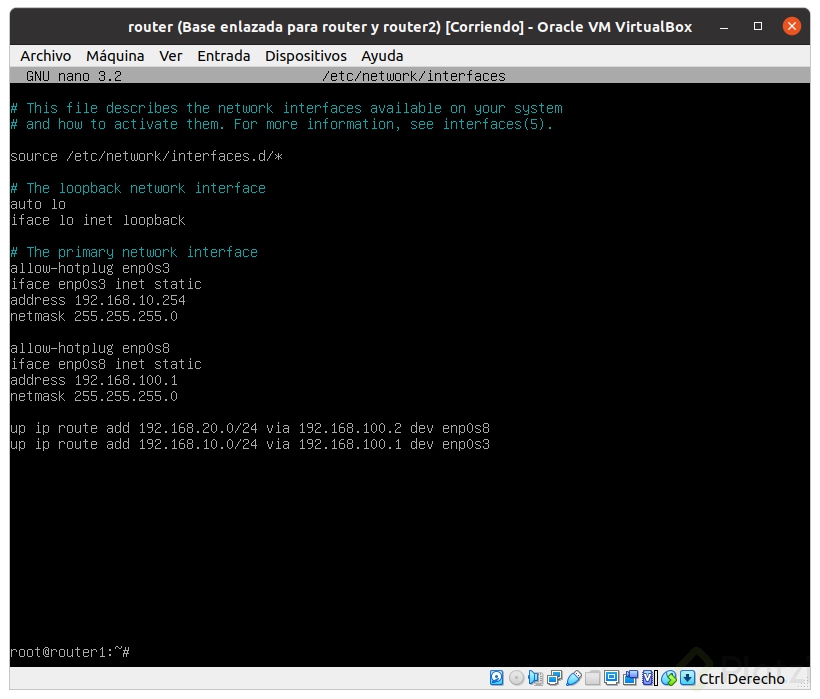Click the '# The primary network interface' comment
820x699 pixels.
(x=134, y=252)
